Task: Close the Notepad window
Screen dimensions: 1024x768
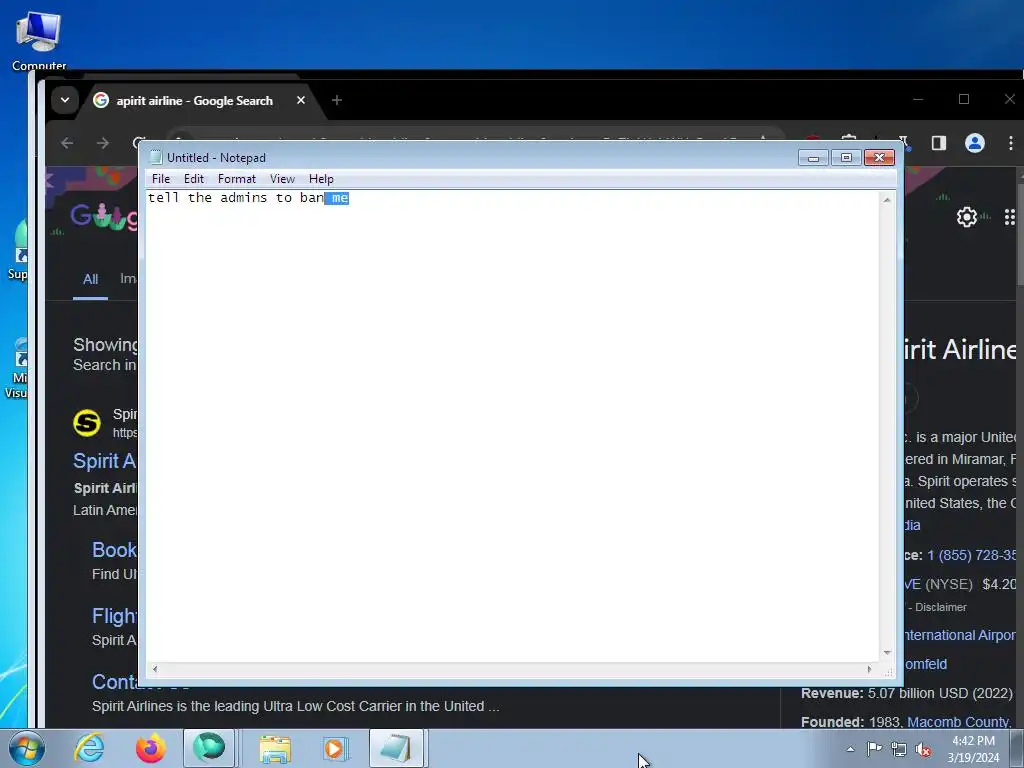Action: [879, 158]
